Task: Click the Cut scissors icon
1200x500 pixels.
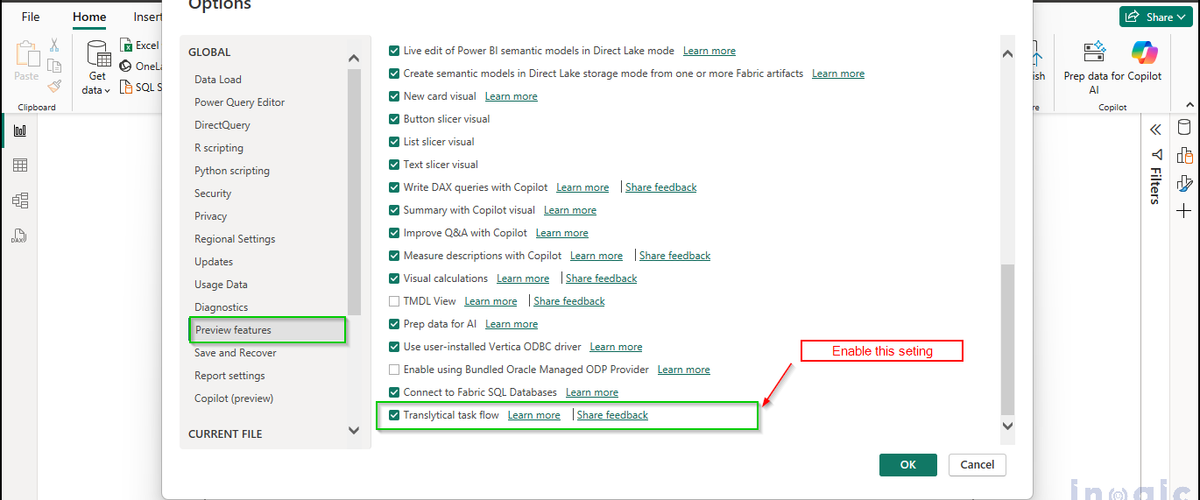Action: click(x=54, y=44)
